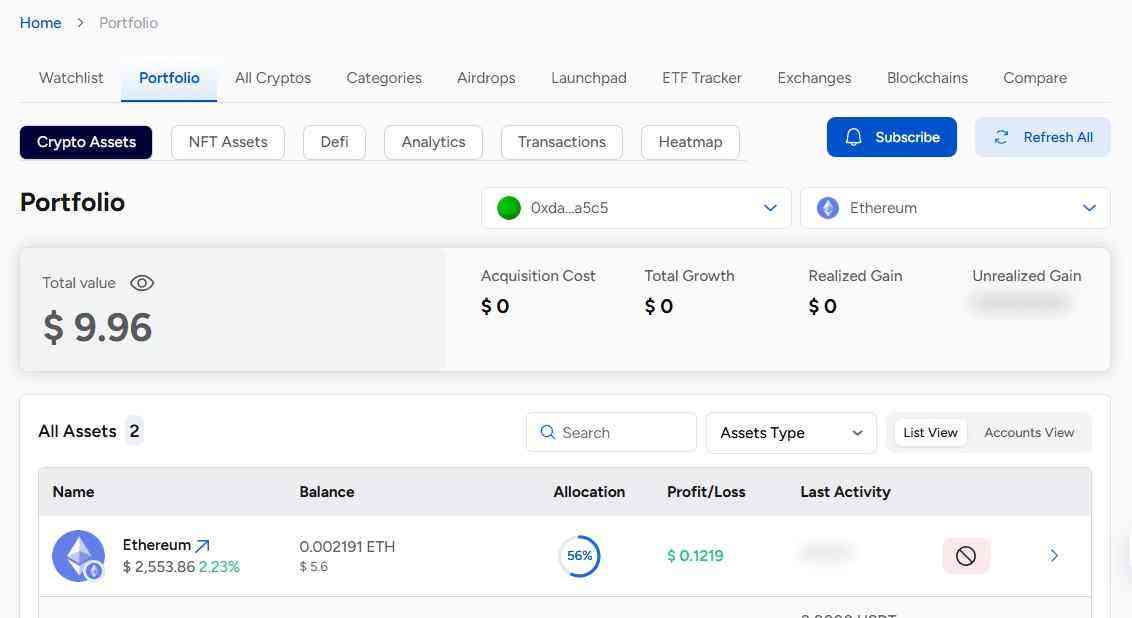Image resolution: width=1132 pixels, height=618 pixels.
Task: Click the Refresh All button
Action: pyautogui.click(x=1042, y=137)
